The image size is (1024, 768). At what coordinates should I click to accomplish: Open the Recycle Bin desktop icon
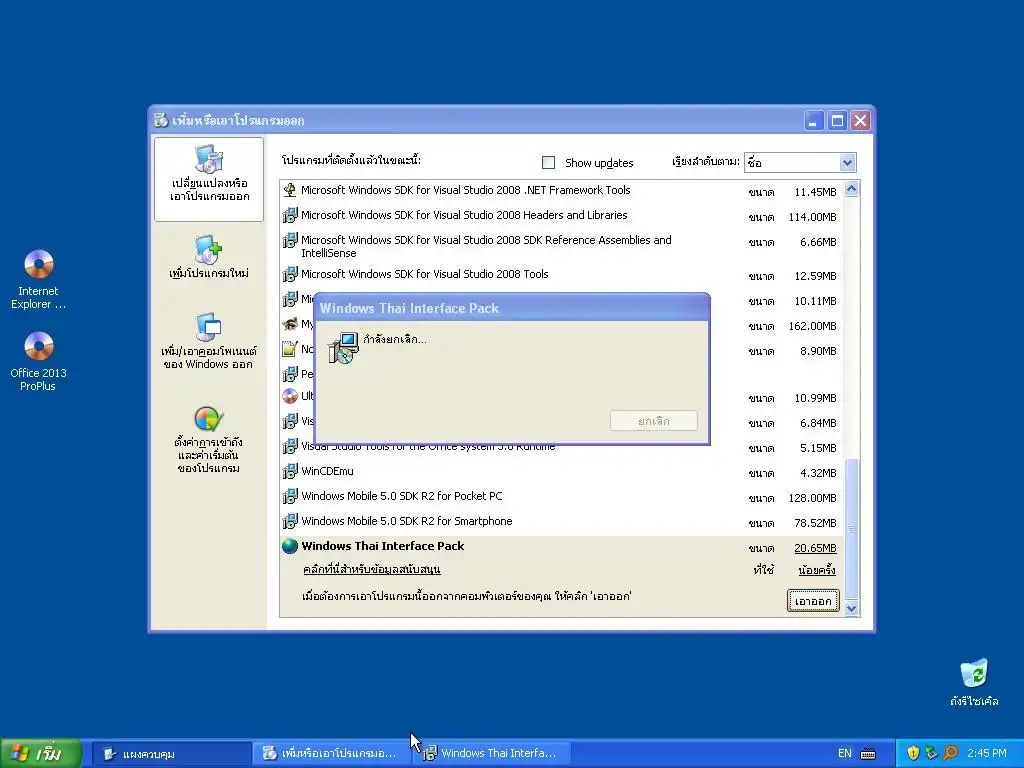[x=974, y=673]
